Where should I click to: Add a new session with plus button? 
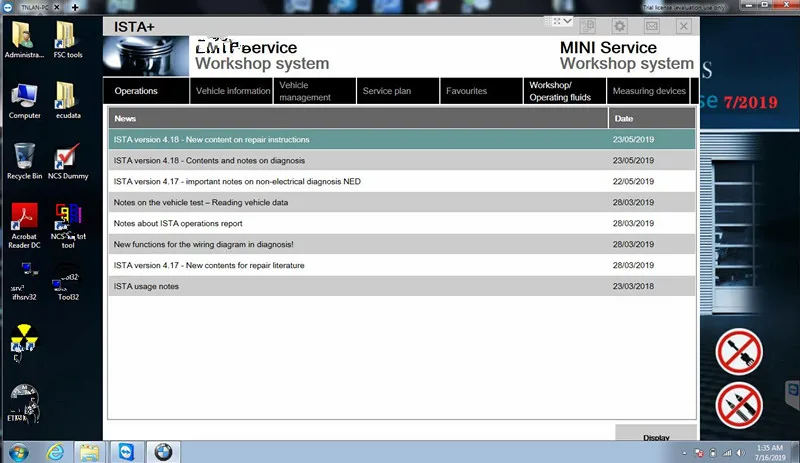[x=75, y=7]
